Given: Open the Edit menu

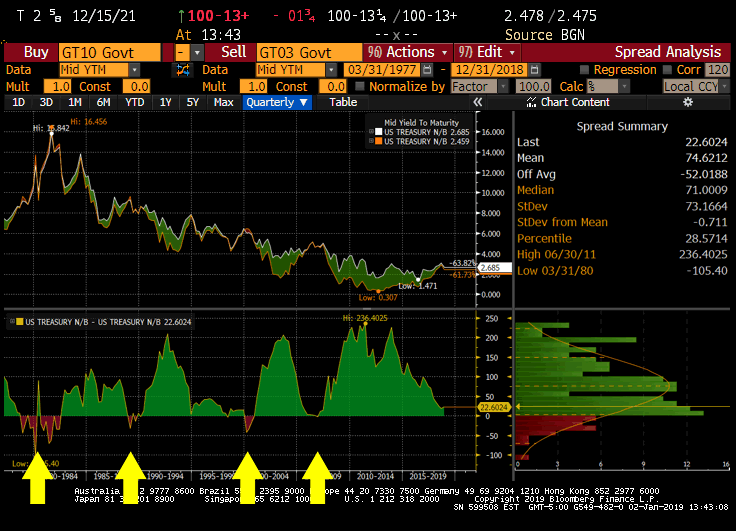Looking at the screenshot, I should point(487,52).
